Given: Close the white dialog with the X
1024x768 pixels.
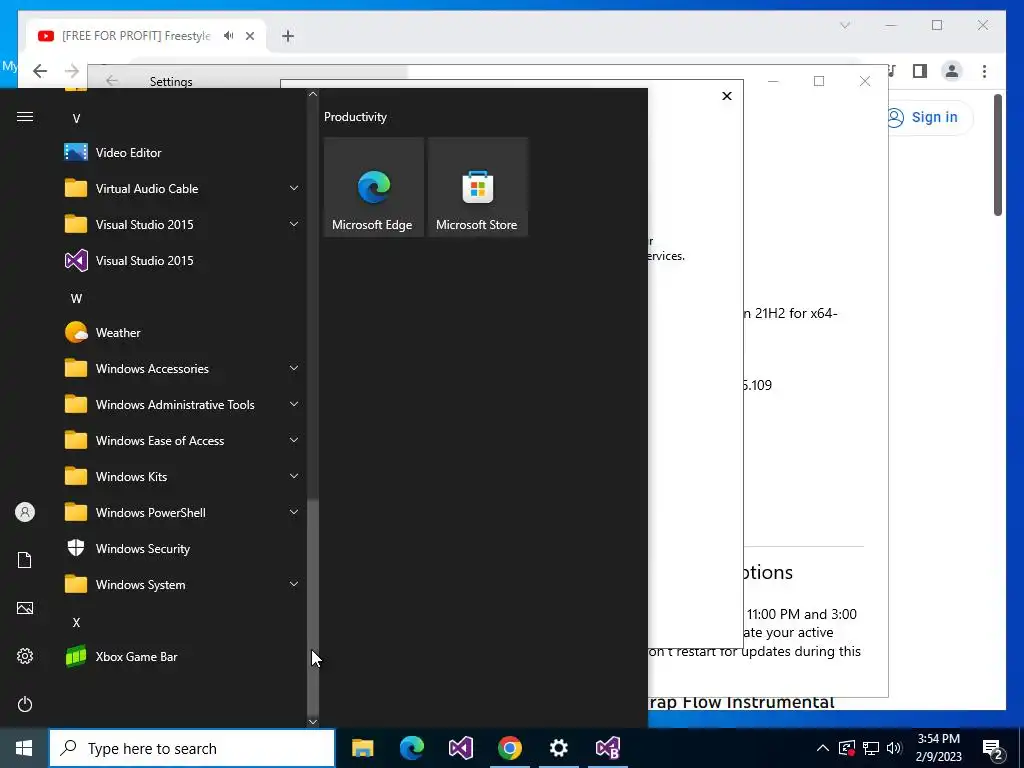Looking at the screenshot, I should click(x=727, y=96).
